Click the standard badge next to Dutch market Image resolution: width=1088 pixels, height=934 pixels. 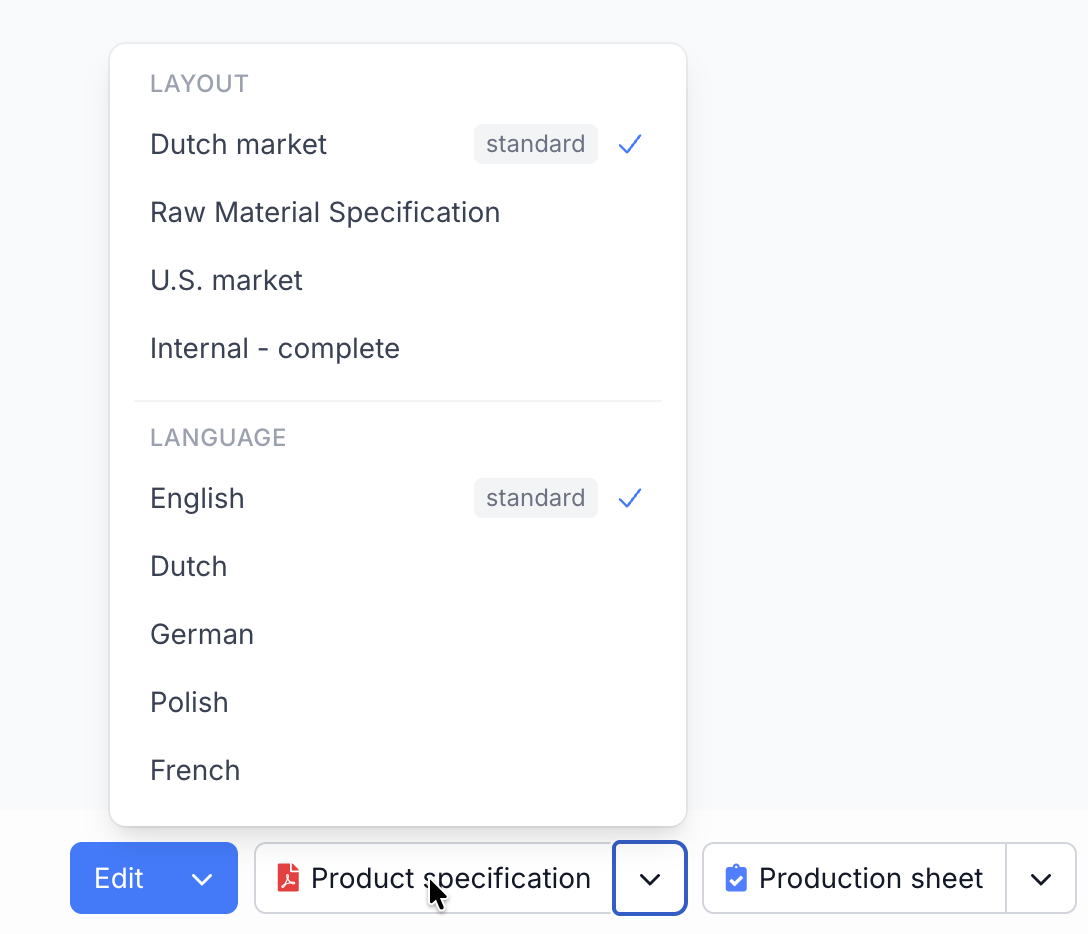[x=535, y=144]
